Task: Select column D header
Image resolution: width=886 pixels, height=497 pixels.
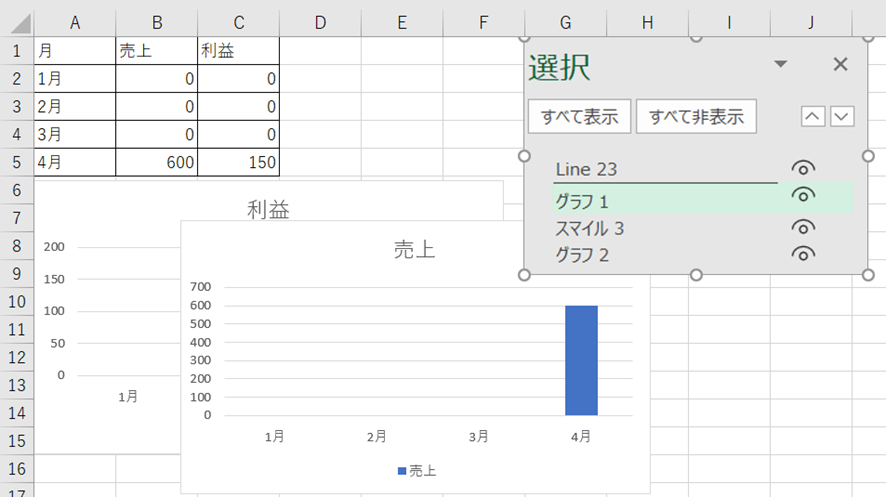Action: [x=320, y=22]
